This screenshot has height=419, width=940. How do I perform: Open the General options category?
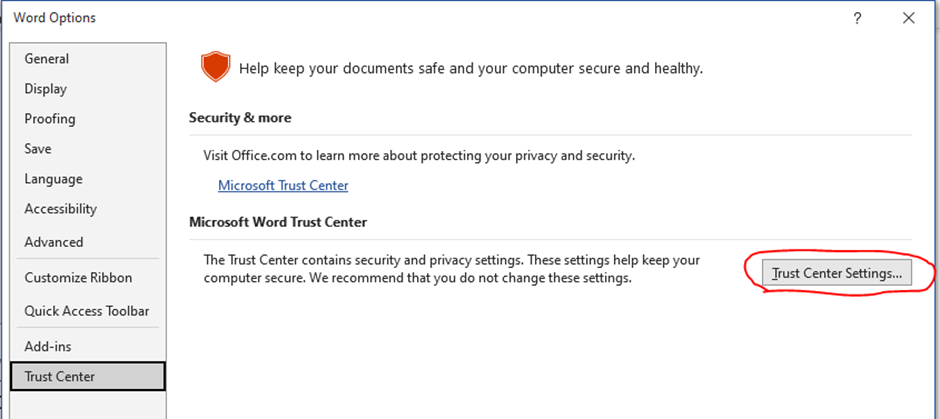[x=47, y=59]
